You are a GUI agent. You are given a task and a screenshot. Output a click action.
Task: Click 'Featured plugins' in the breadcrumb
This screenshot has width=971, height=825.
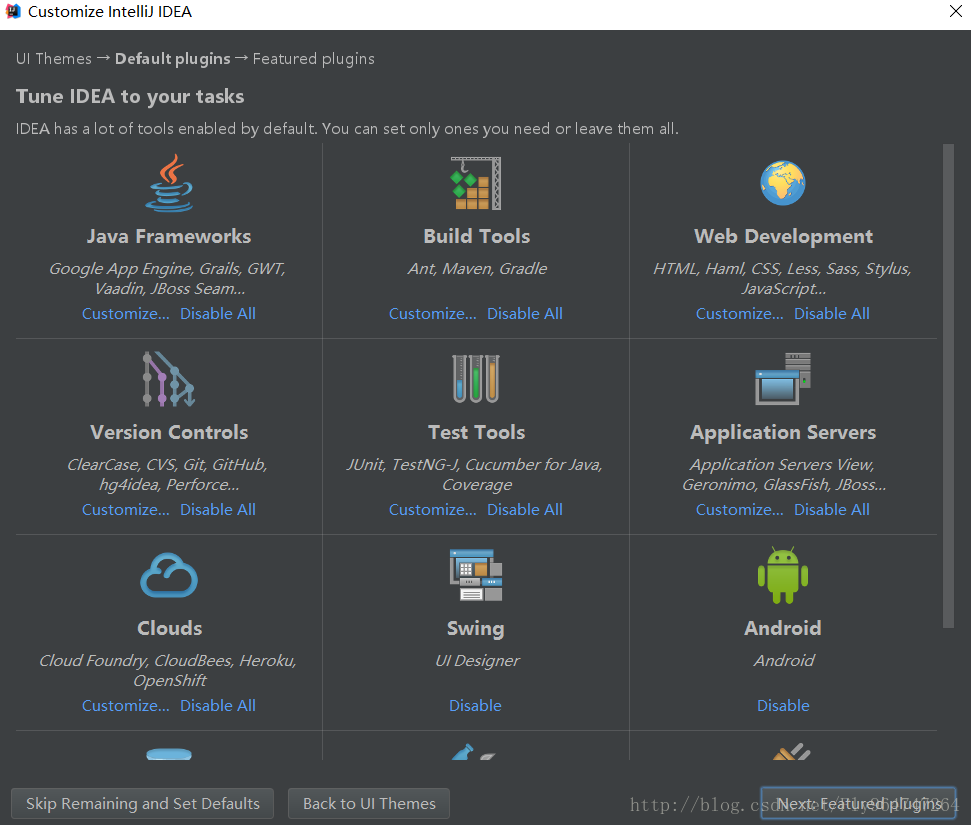[x=313, y=59]
